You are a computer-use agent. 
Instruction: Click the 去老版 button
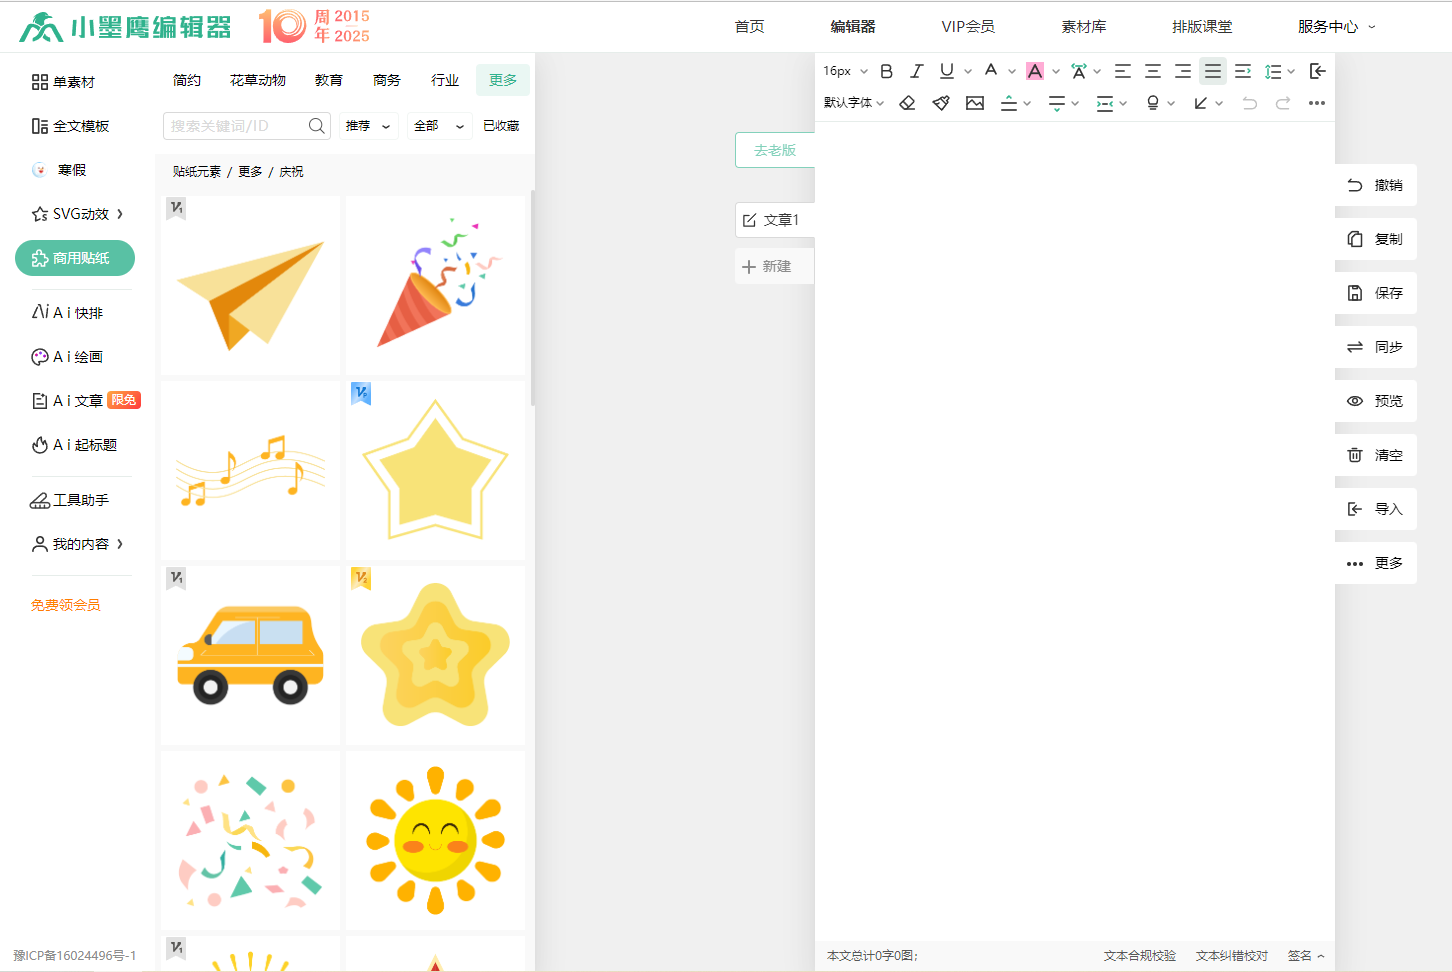[x=775, y=150]
